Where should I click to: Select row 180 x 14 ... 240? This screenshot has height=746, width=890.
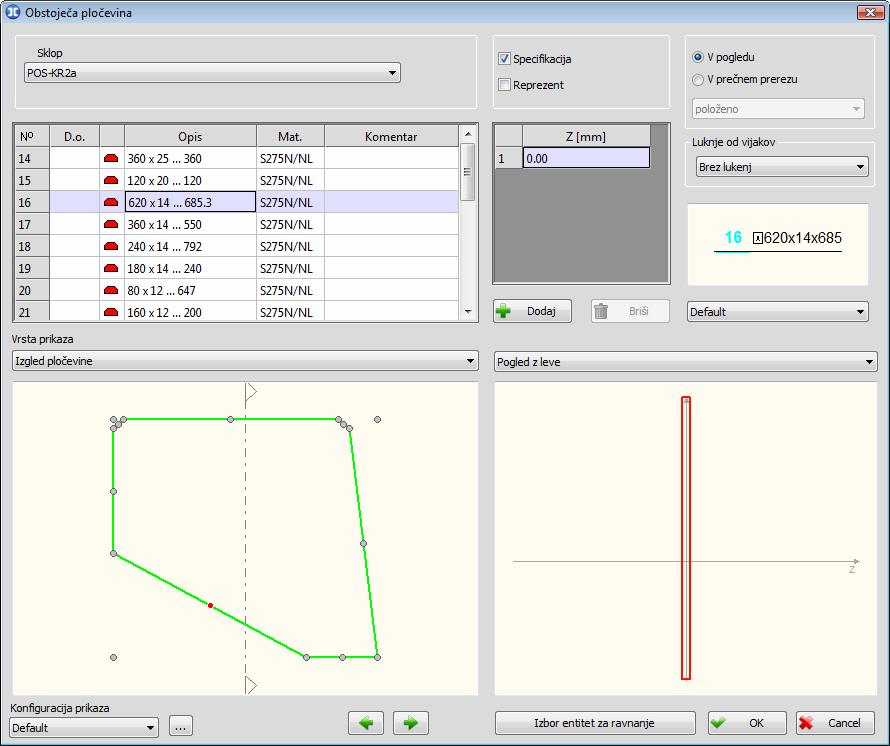tap(237, 269)
